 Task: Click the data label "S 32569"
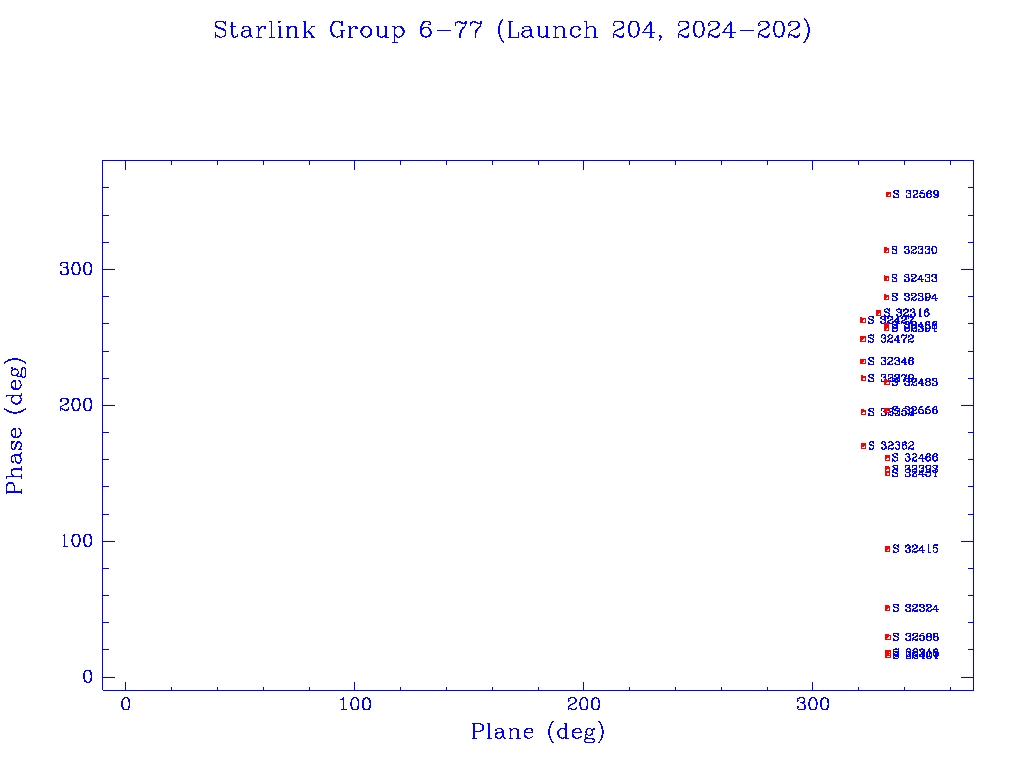(x=916, y=194)
